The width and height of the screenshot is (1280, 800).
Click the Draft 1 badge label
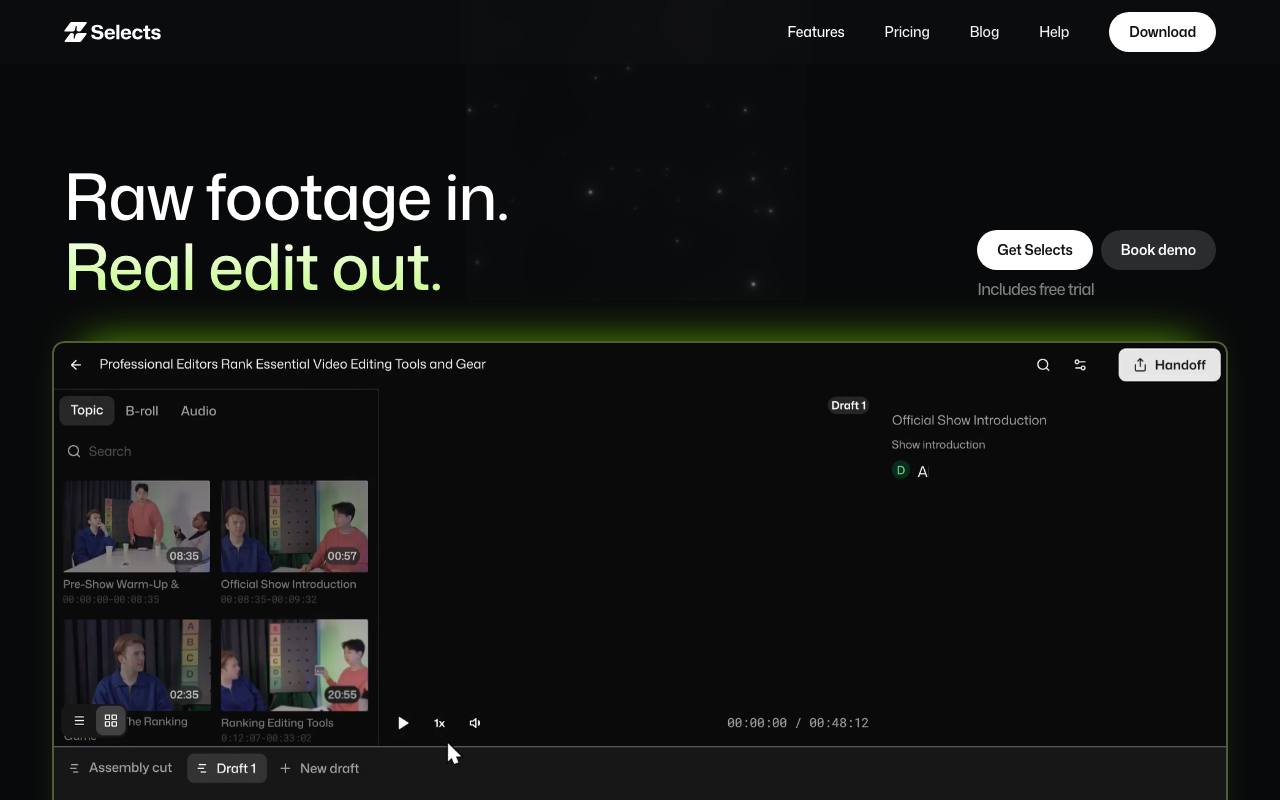click(848, 405)
